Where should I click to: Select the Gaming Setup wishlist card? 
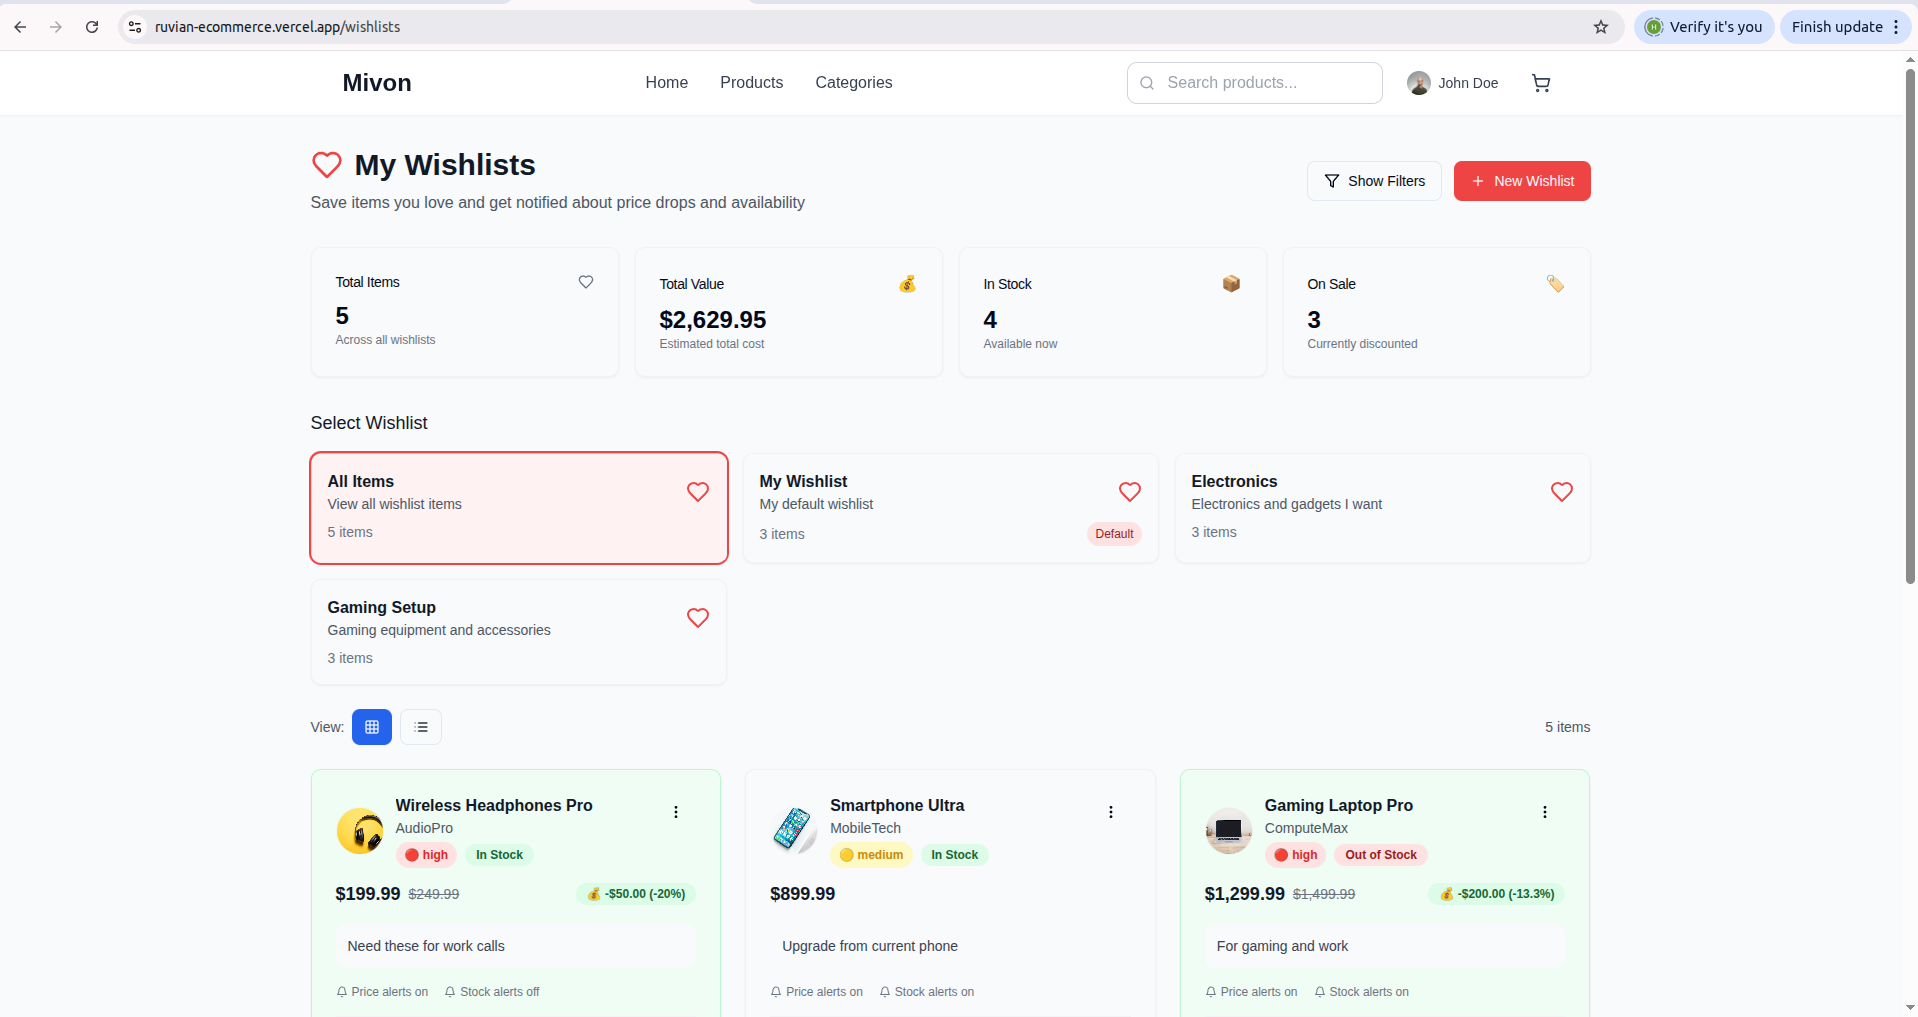tap(519, 632)
